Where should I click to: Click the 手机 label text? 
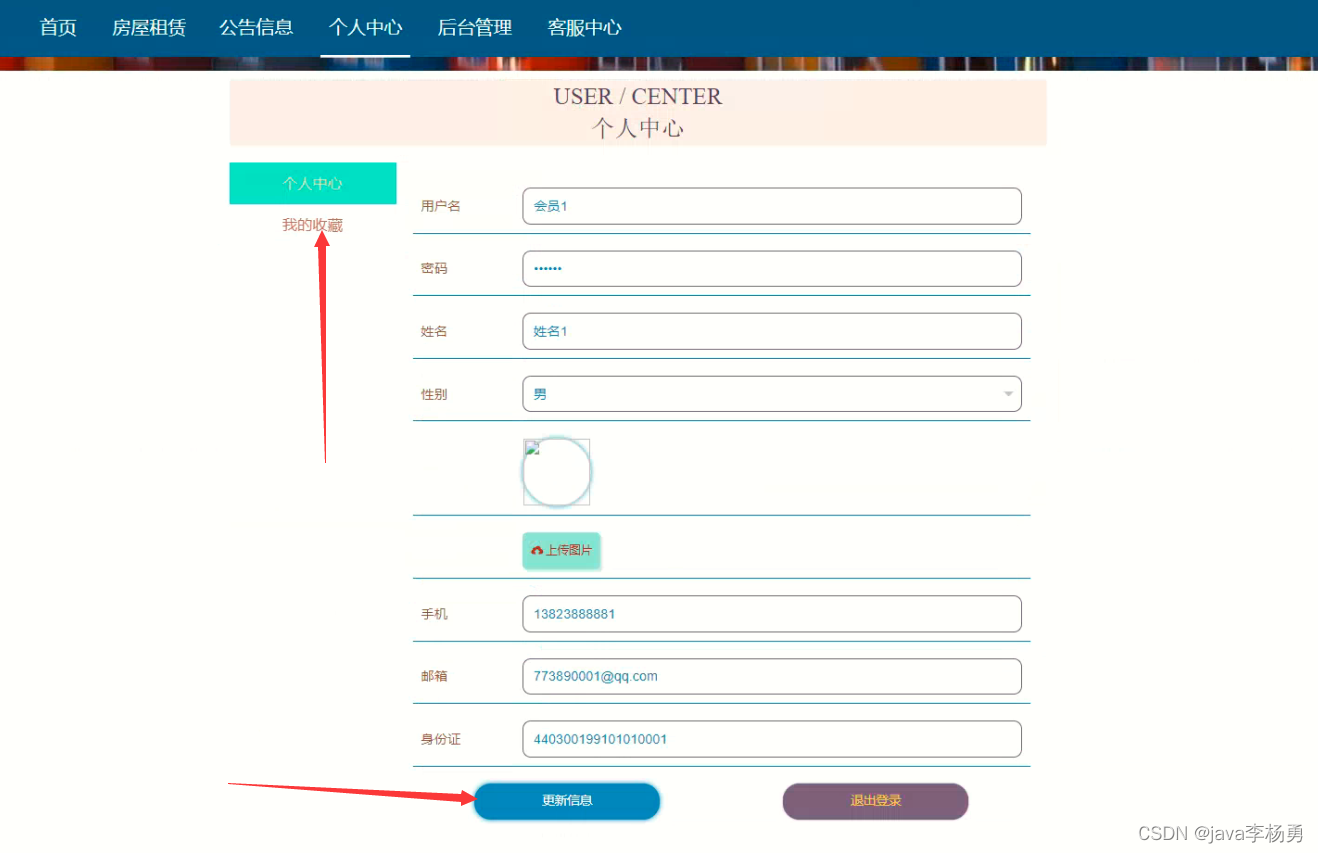(434, 614)
